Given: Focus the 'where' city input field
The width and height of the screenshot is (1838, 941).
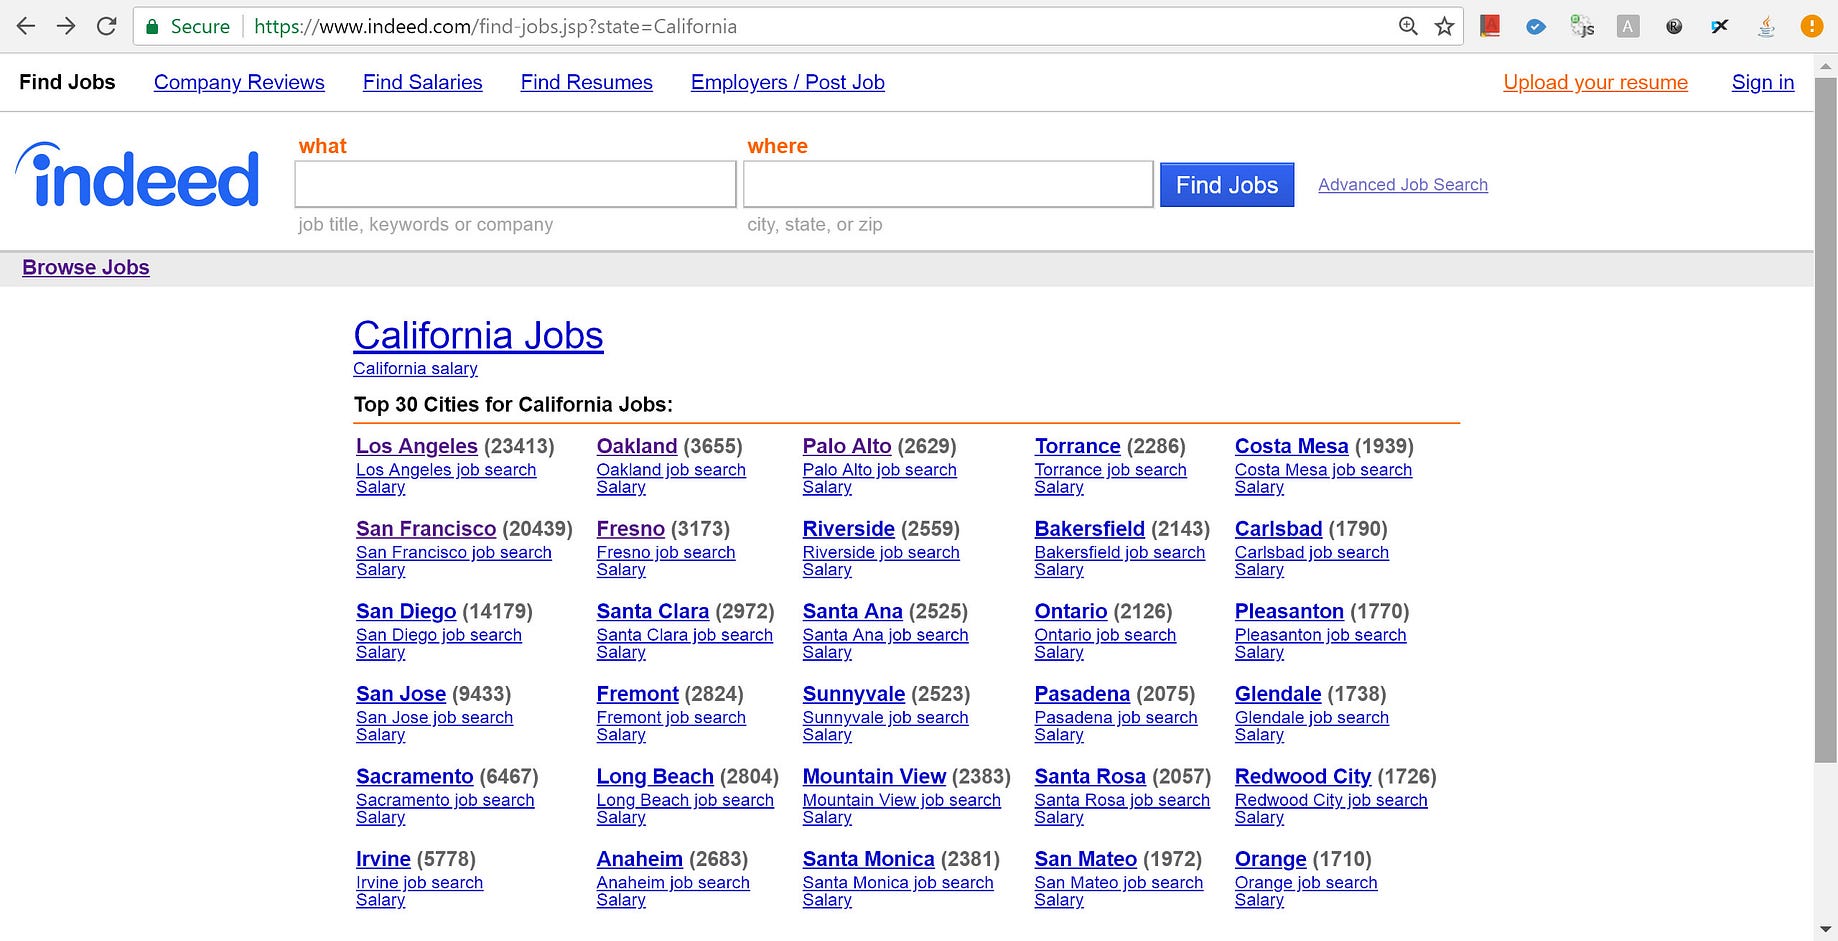Looking at the screenshot, I should coord(948,184).
